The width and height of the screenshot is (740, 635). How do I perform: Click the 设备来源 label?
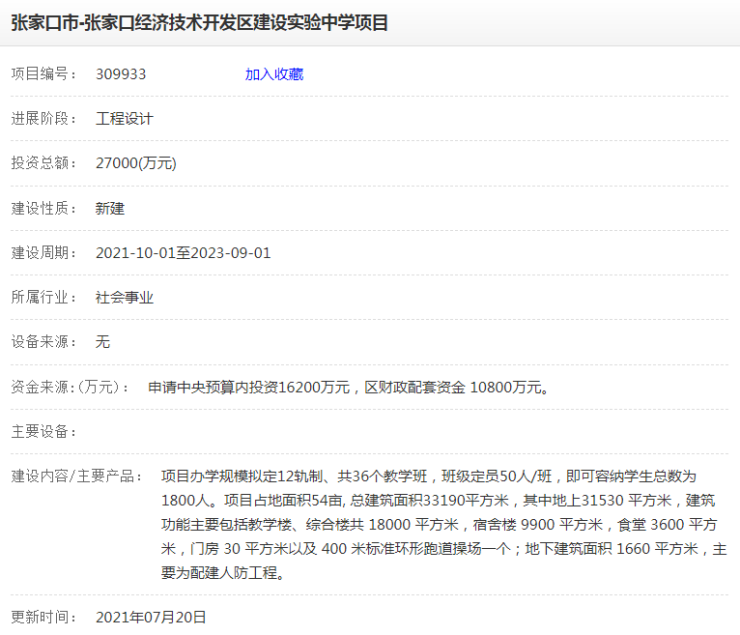[x=43, y=342]
